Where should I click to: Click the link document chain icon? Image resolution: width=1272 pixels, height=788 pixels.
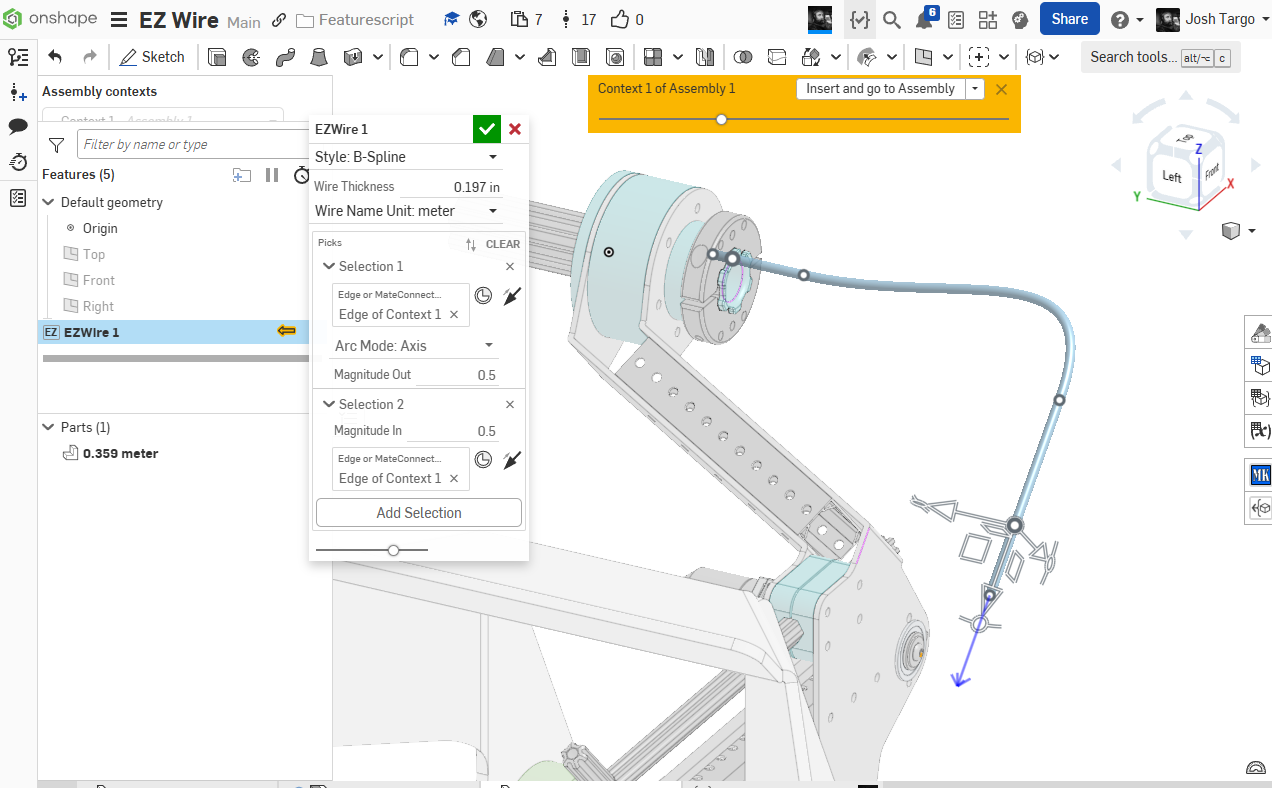(279, 20)
